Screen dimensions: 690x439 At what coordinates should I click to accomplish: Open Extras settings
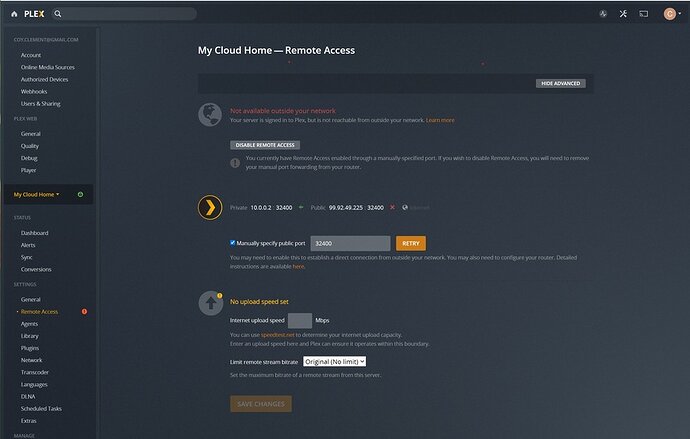click(x=29, y=421)
